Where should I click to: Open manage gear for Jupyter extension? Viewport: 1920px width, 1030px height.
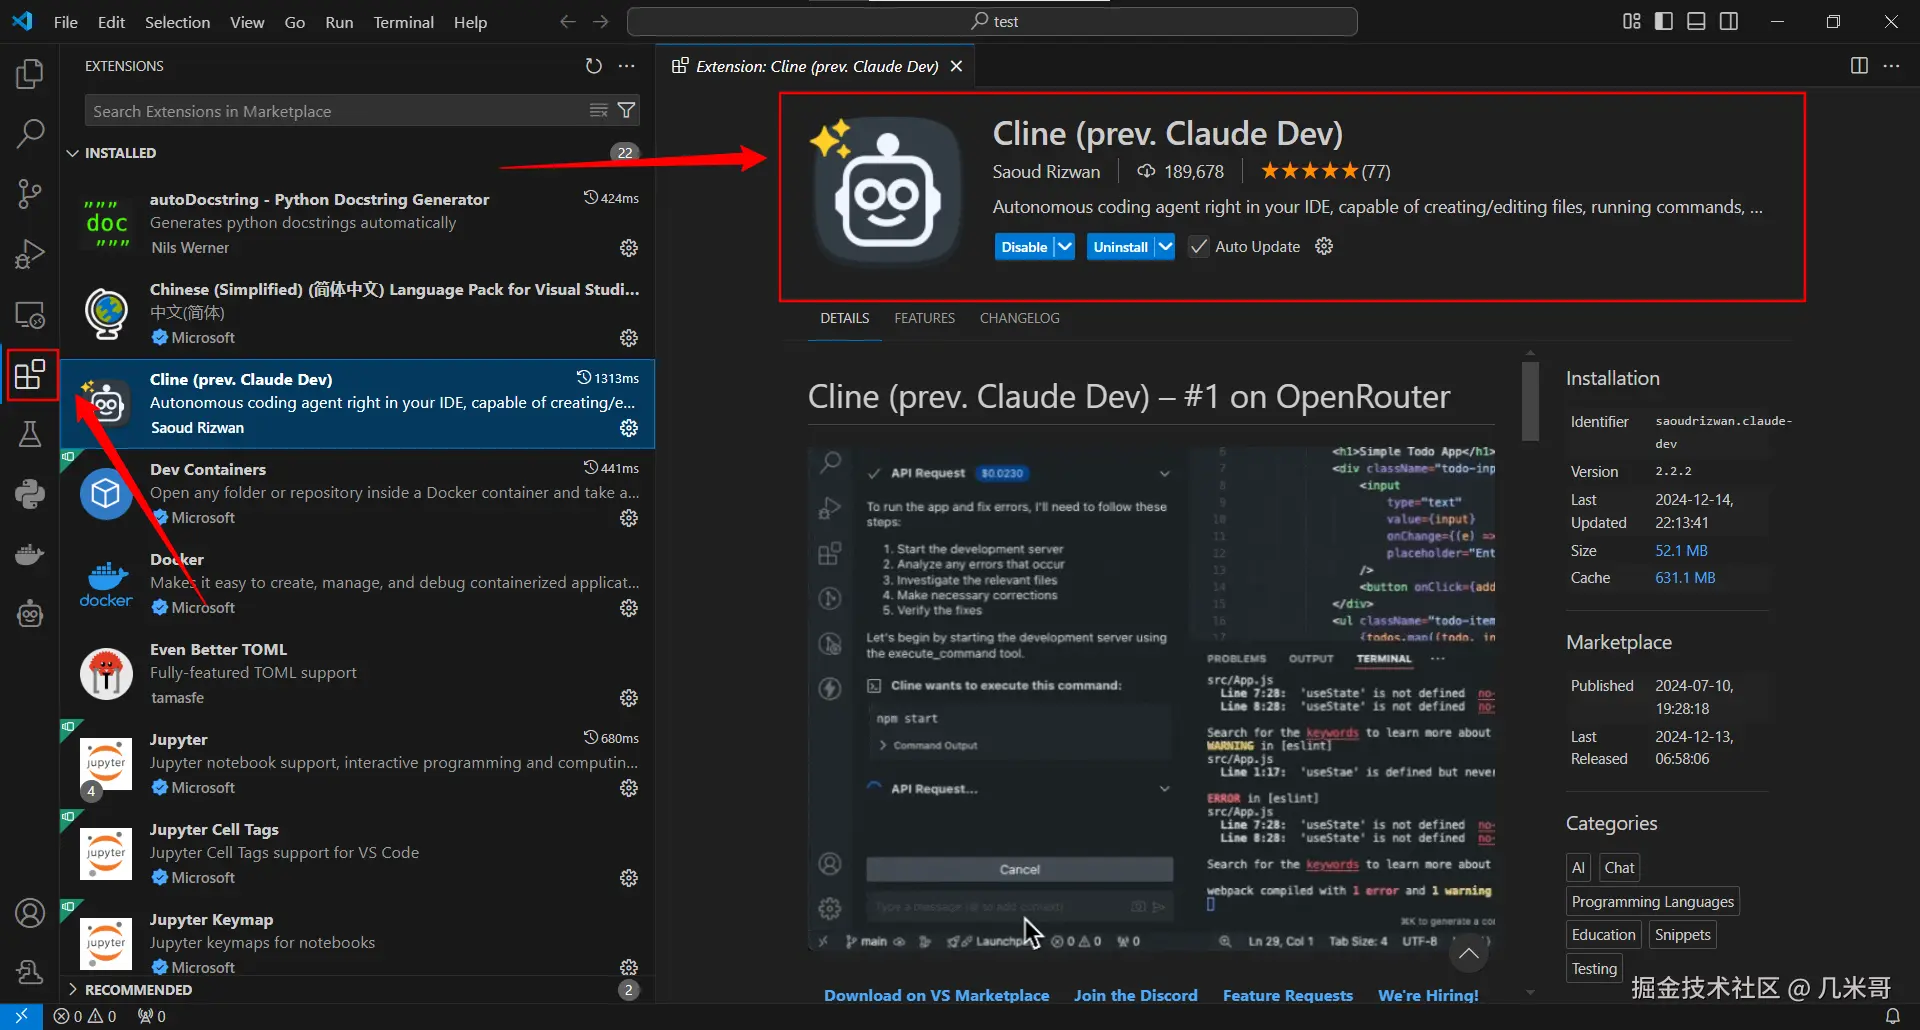(x=629, y=788)
